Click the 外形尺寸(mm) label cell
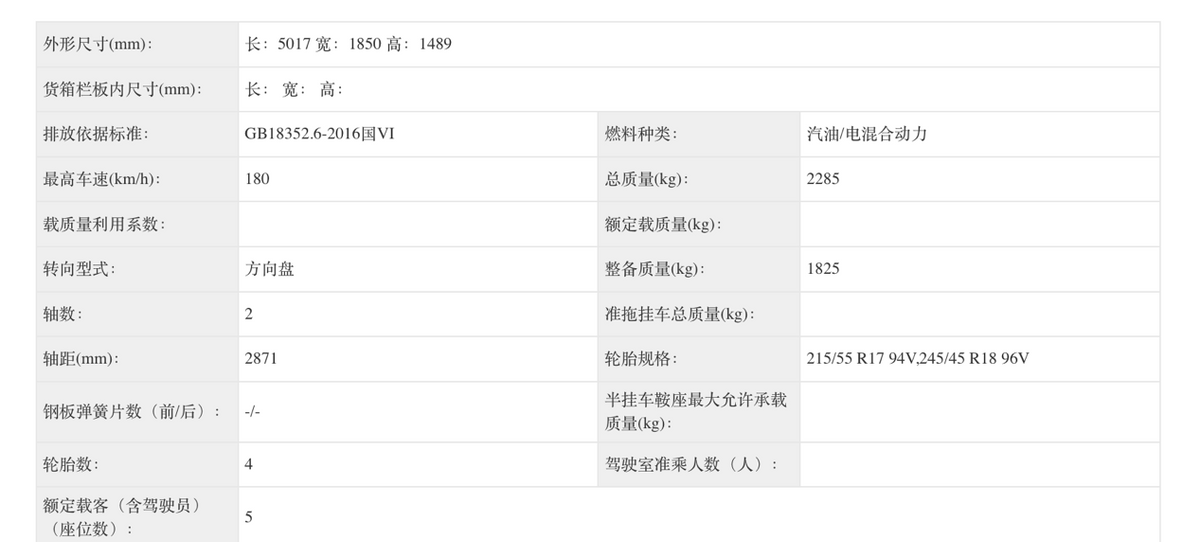The image size is (1200, 542). [x=98, y=44]
